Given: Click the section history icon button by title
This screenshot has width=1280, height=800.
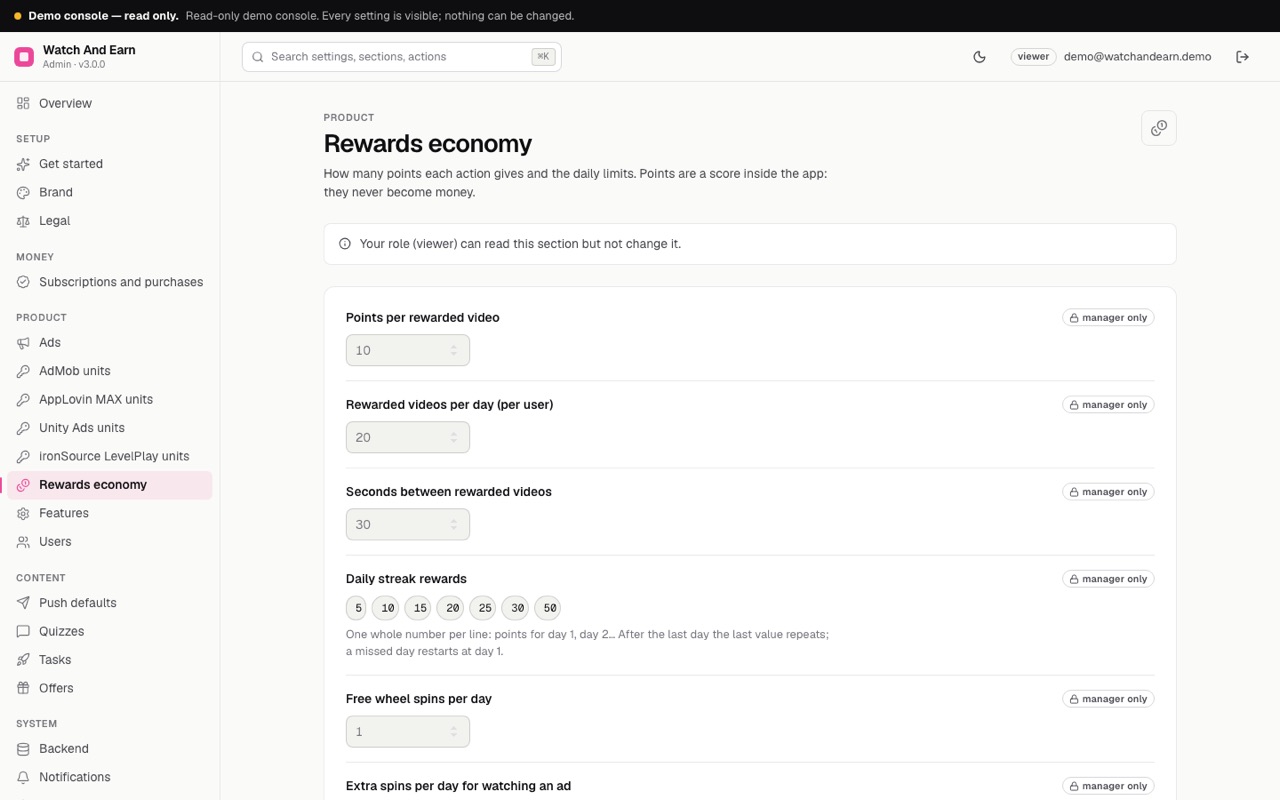Looking at the screenshot, I should [x=1159, y=128].
